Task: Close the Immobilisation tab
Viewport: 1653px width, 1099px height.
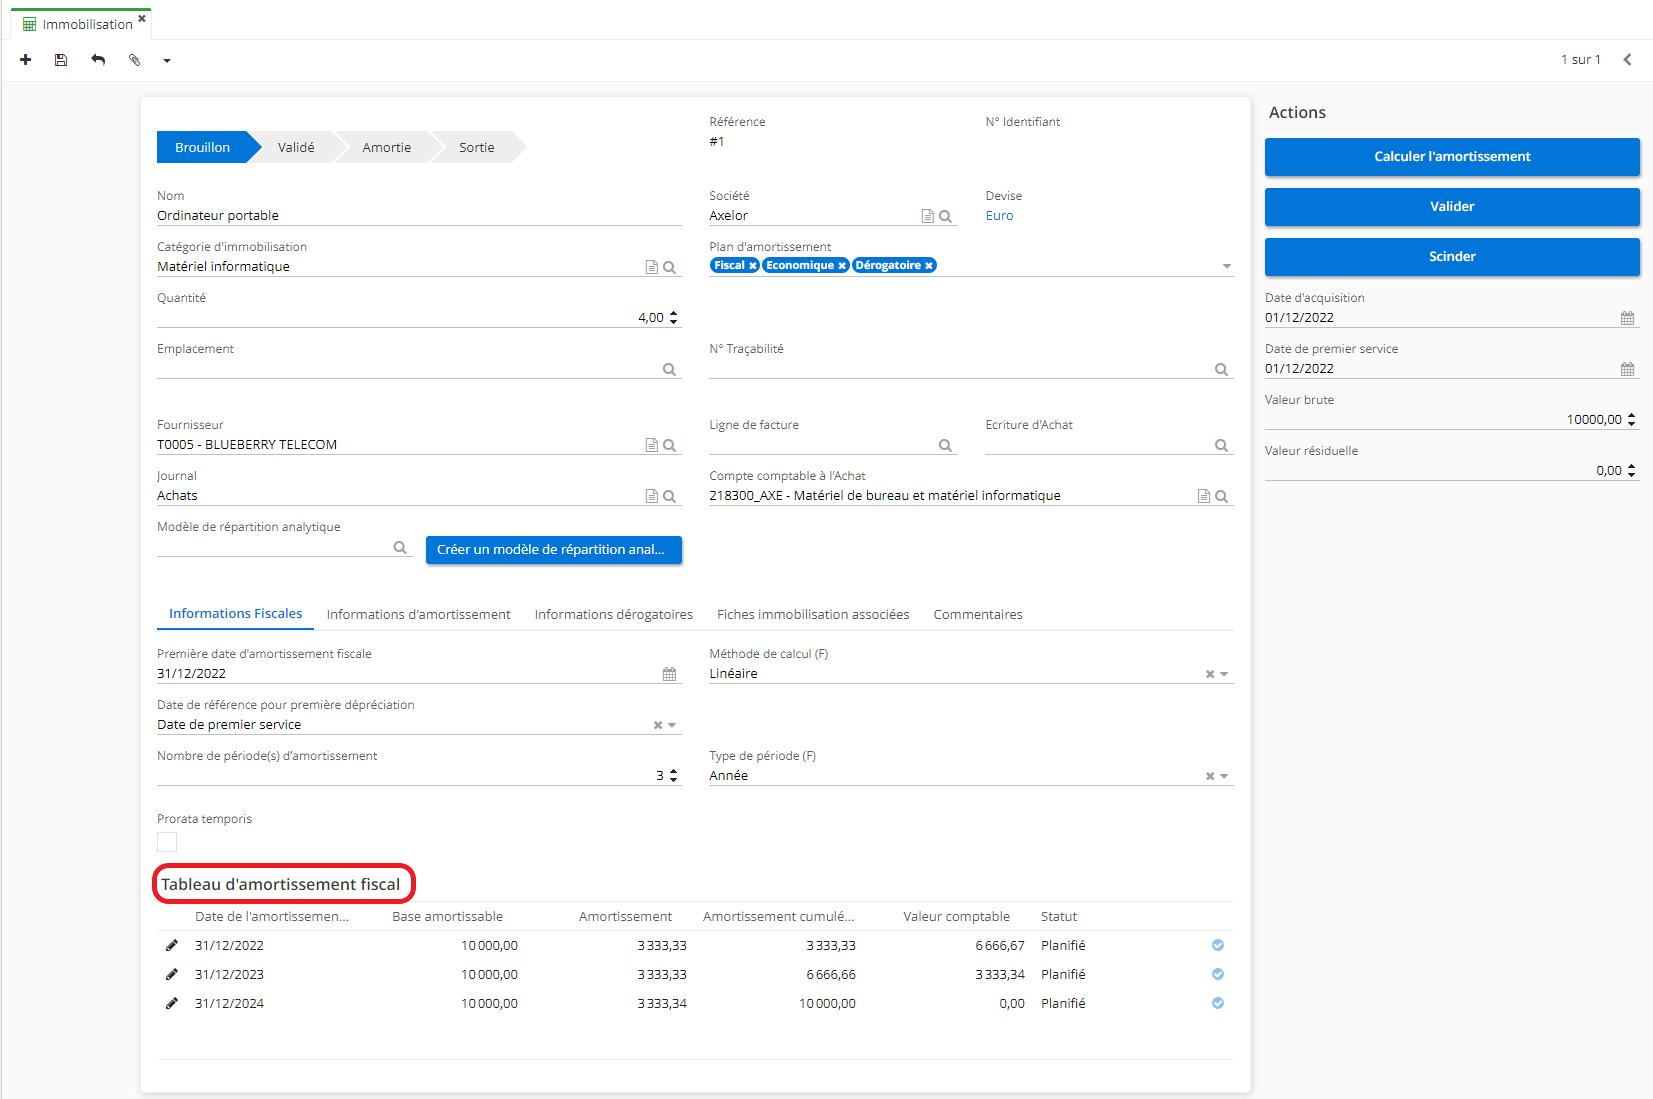Action: coord(142,18)
